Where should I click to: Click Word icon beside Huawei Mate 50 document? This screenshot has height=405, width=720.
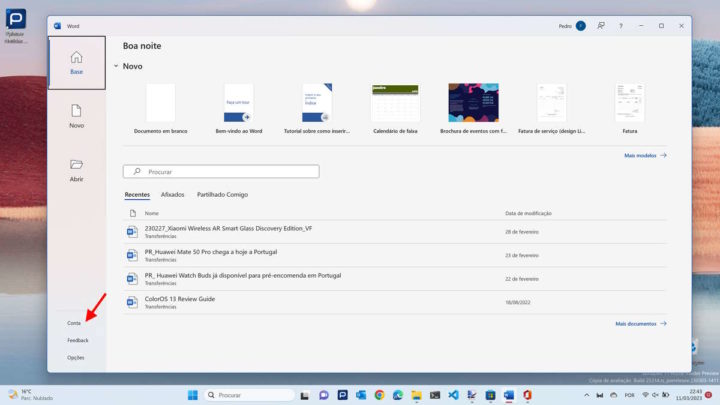132,255
